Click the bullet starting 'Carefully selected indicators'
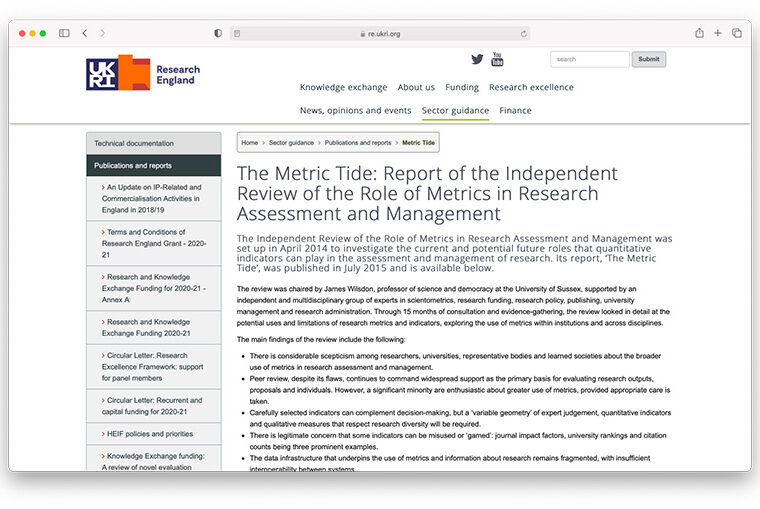This screenshot has height=509, width=760. (x=460, y=418)
